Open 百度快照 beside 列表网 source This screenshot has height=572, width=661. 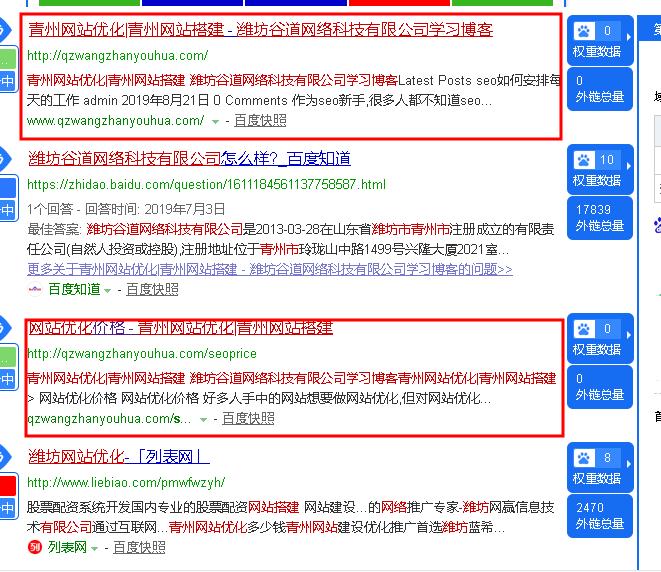(140, 548)
